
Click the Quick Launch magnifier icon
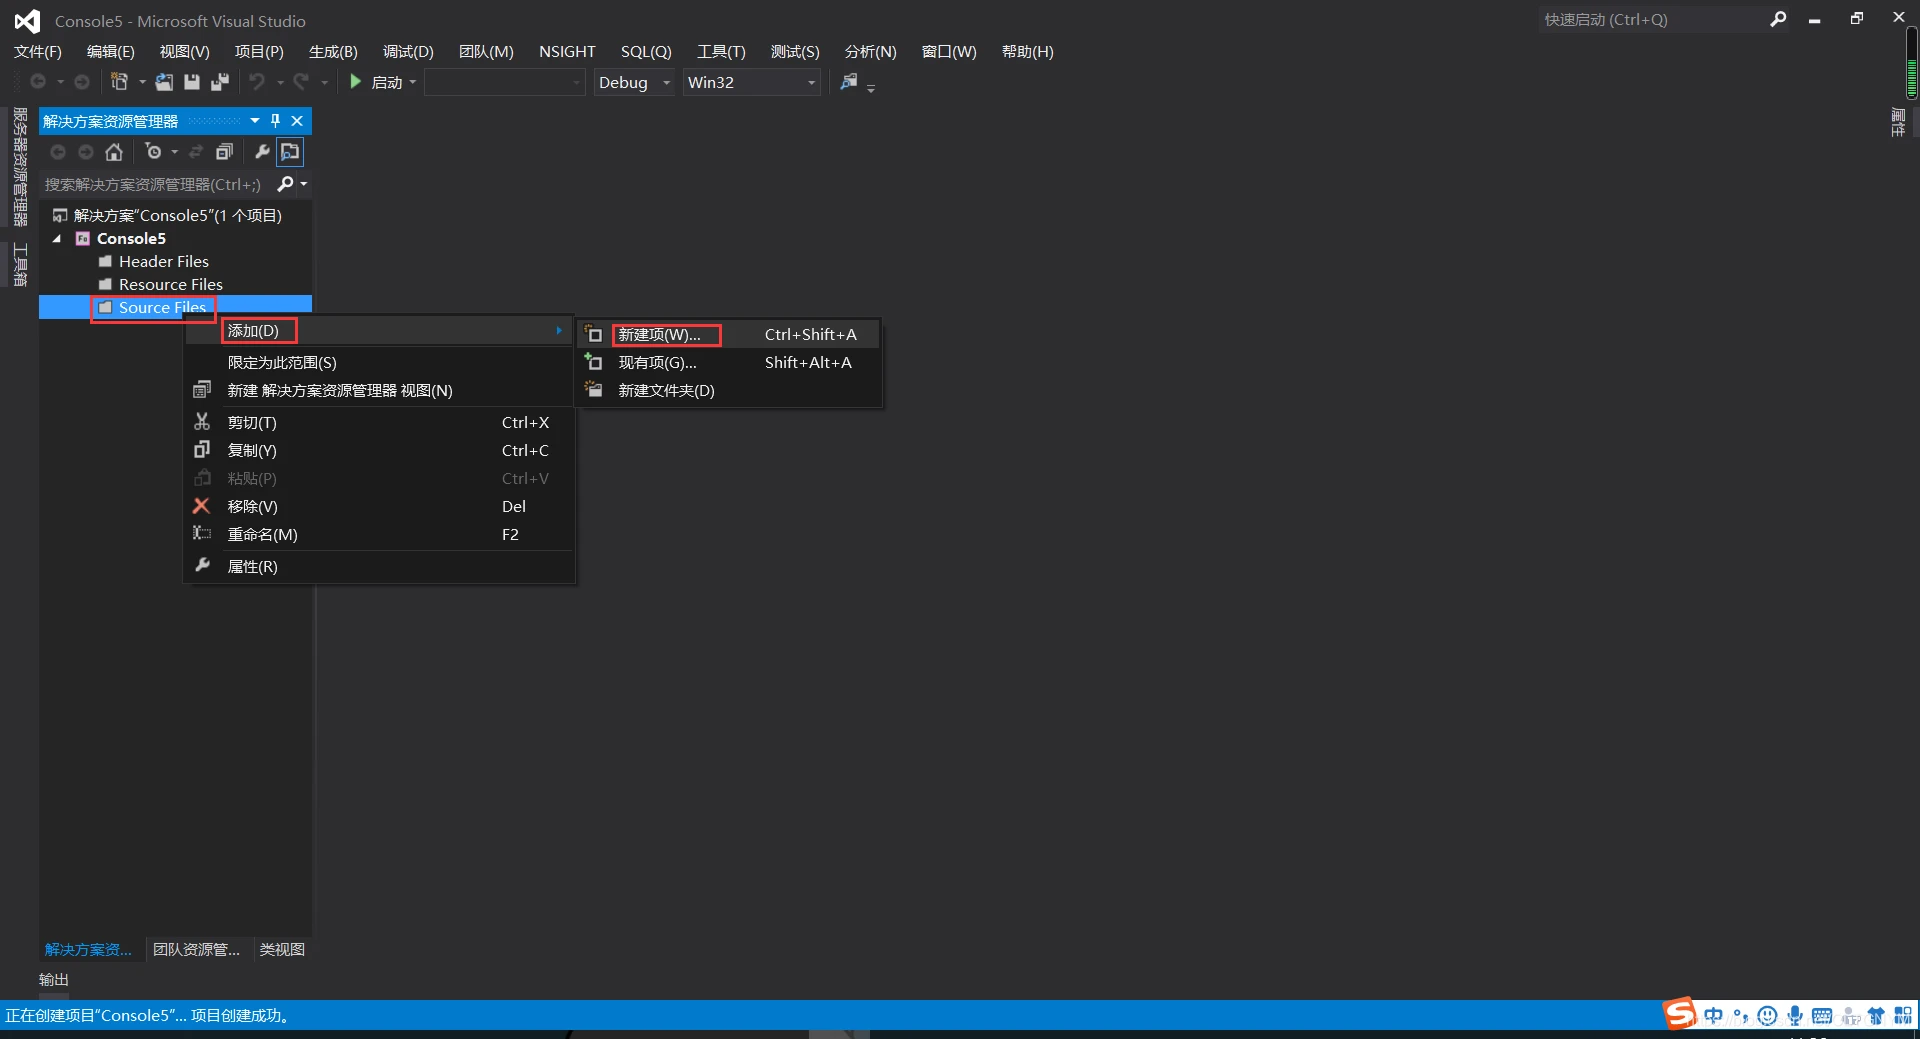(x=1778, y=19)
